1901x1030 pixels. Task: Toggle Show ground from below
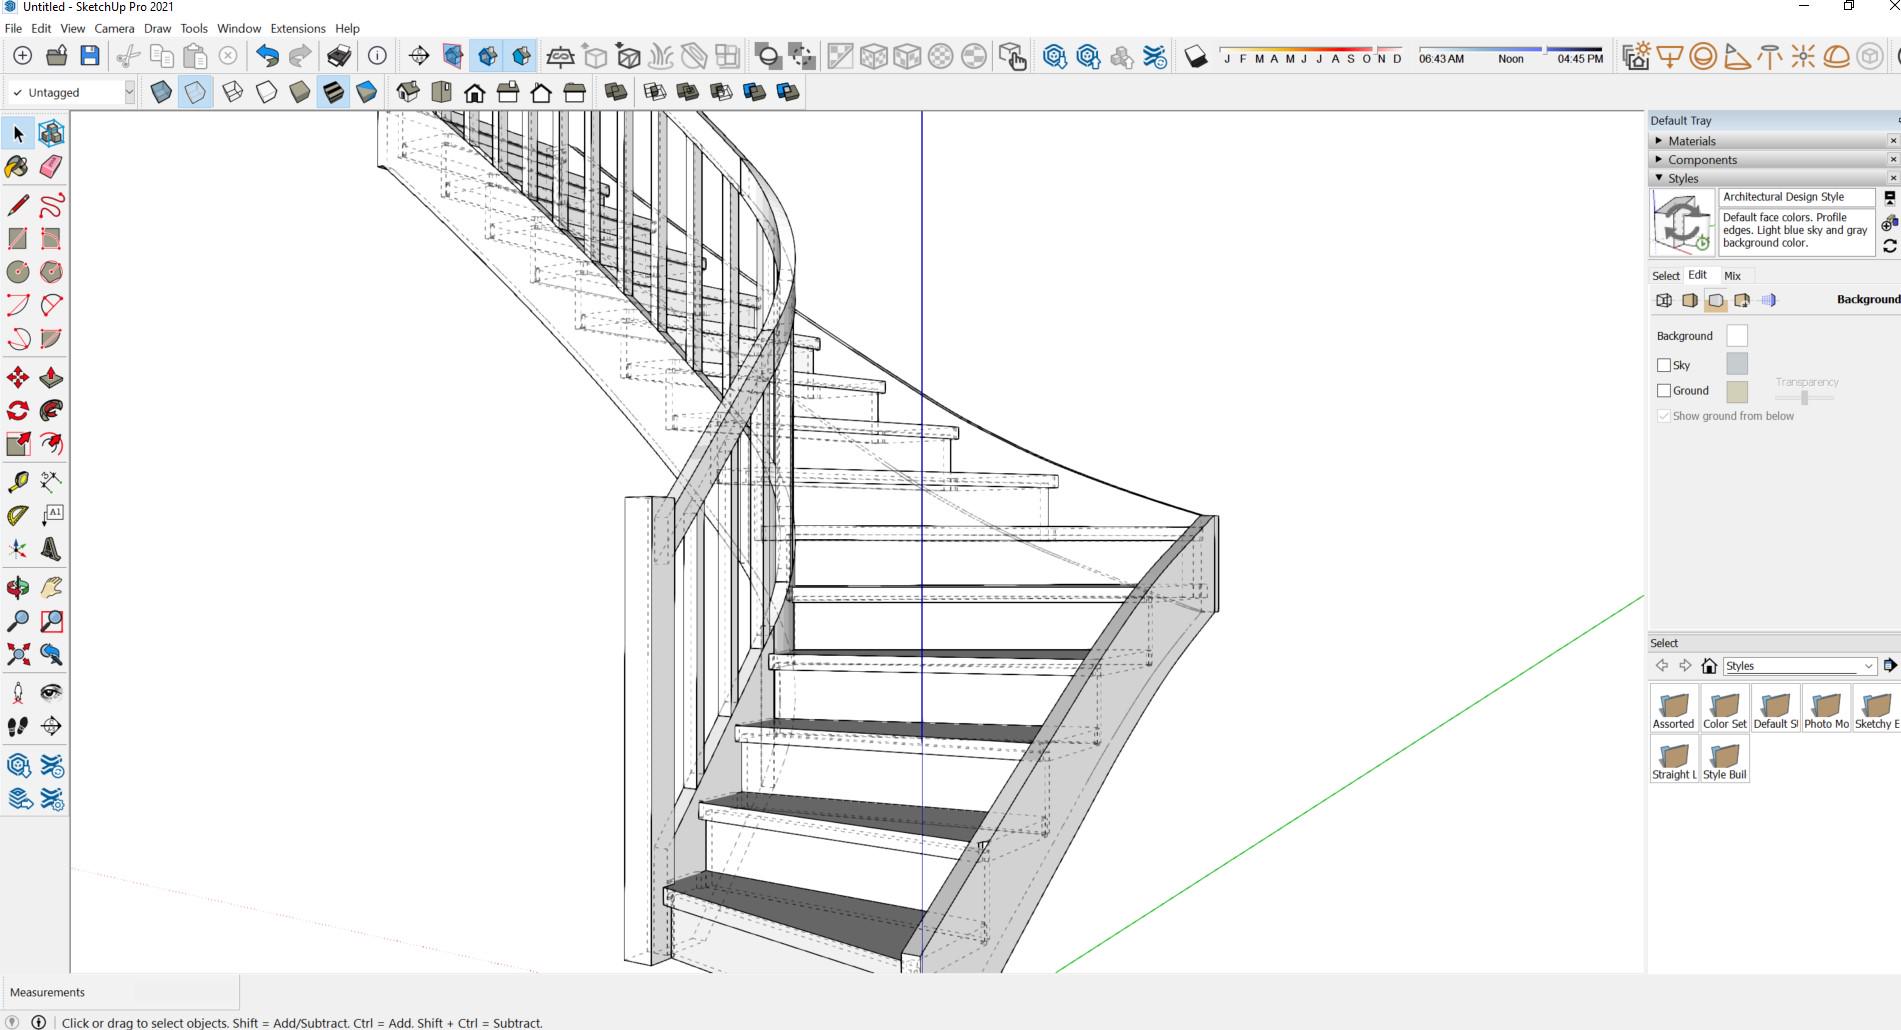click(1664, 416)
